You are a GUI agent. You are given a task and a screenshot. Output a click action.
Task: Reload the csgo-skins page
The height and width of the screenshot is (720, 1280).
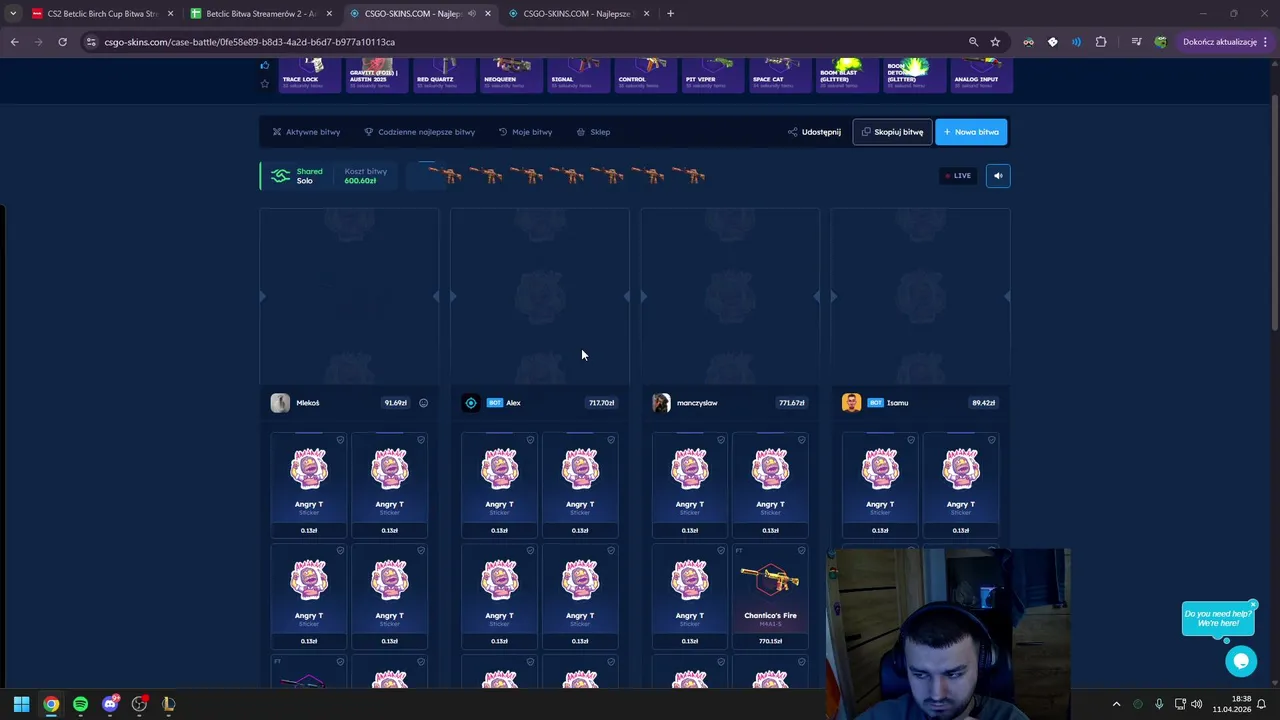click(62, 42)
